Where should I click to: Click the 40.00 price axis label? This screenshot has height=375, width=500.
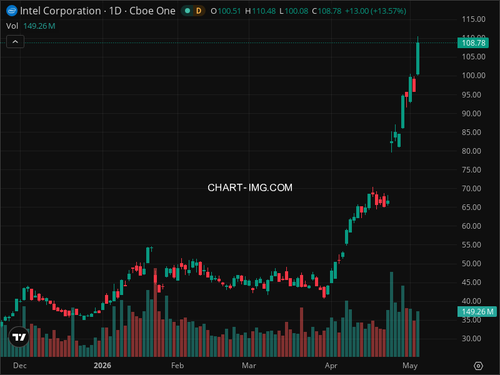tap(471, 301)
